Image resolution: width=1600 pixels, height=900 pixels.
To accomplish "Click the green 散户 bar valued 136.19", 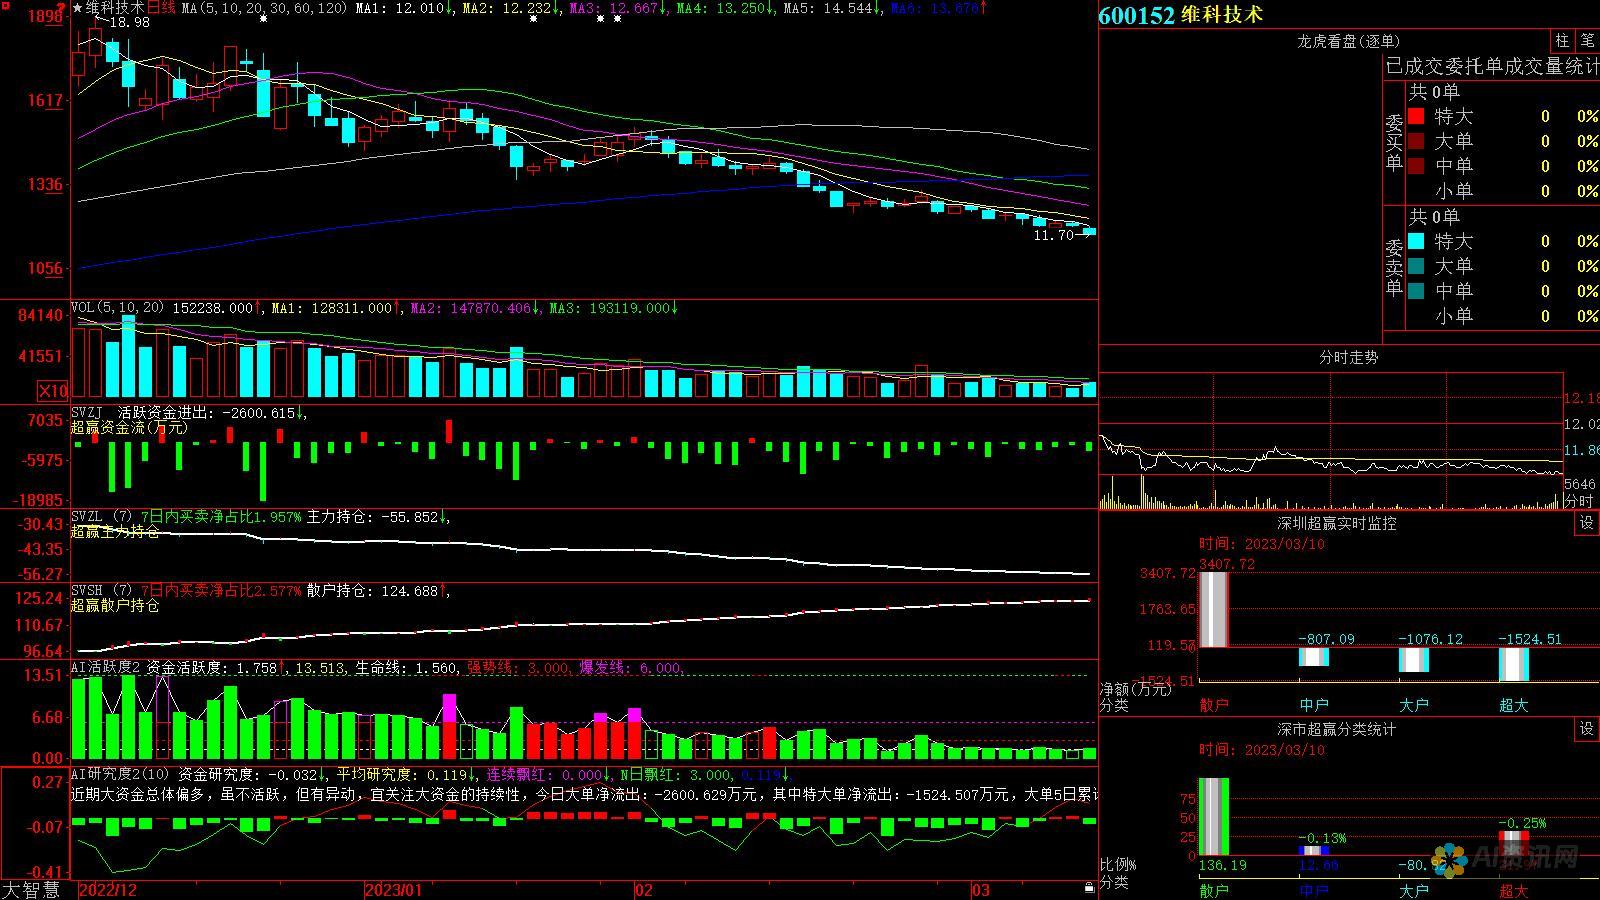I will (1214, 817).
